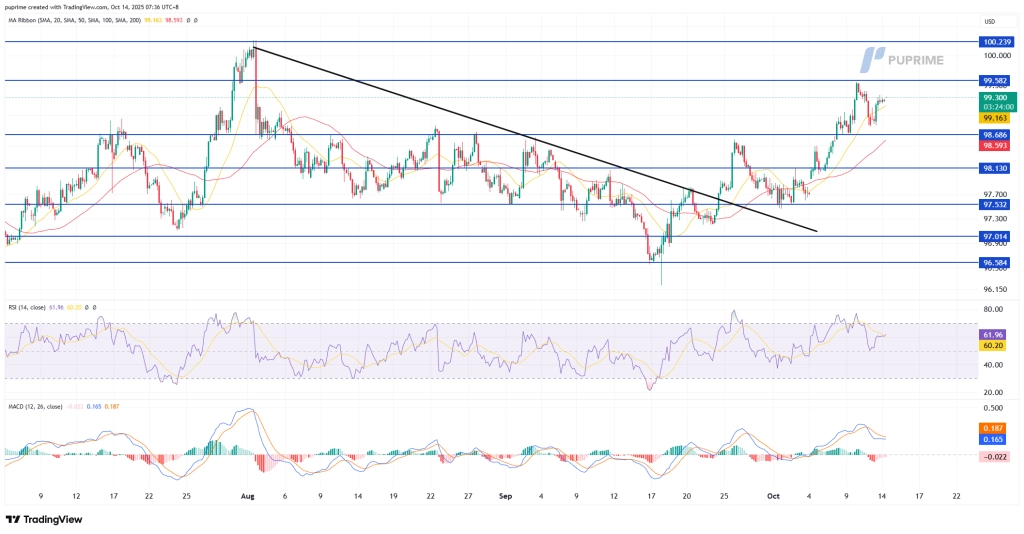The image size is (1024, 534).
Task: Click the green 99.300 current price label
Action: (994, 97)
